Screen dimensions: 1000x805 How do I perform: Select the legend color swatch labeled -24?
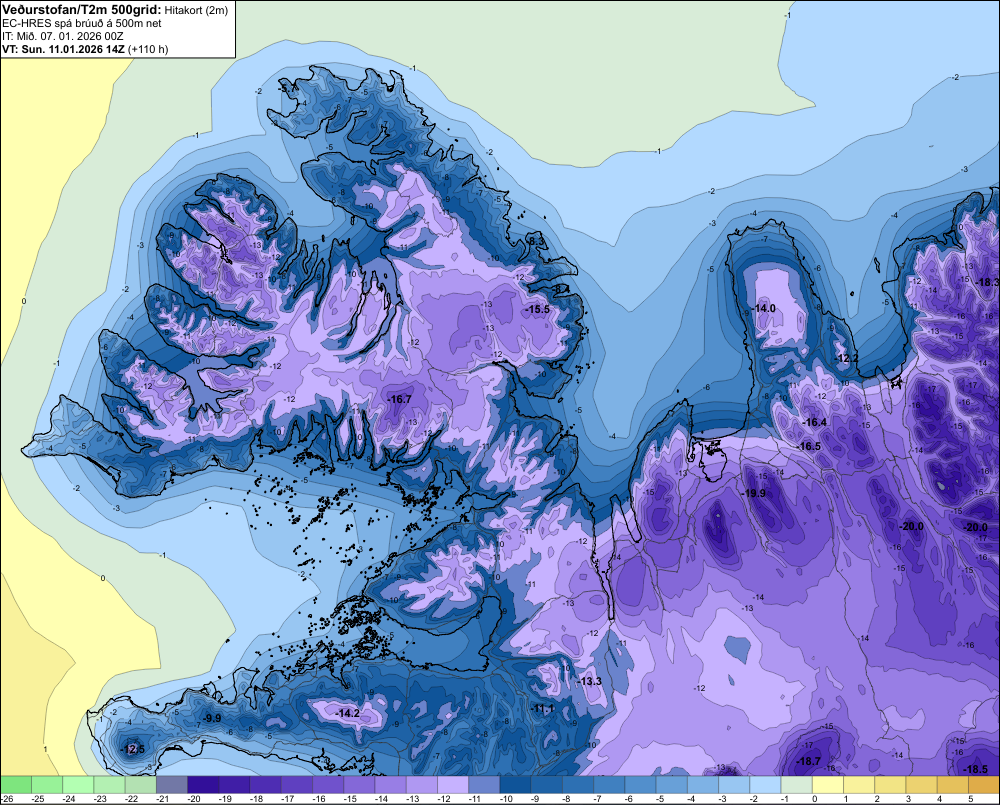[x=78, y=785]
